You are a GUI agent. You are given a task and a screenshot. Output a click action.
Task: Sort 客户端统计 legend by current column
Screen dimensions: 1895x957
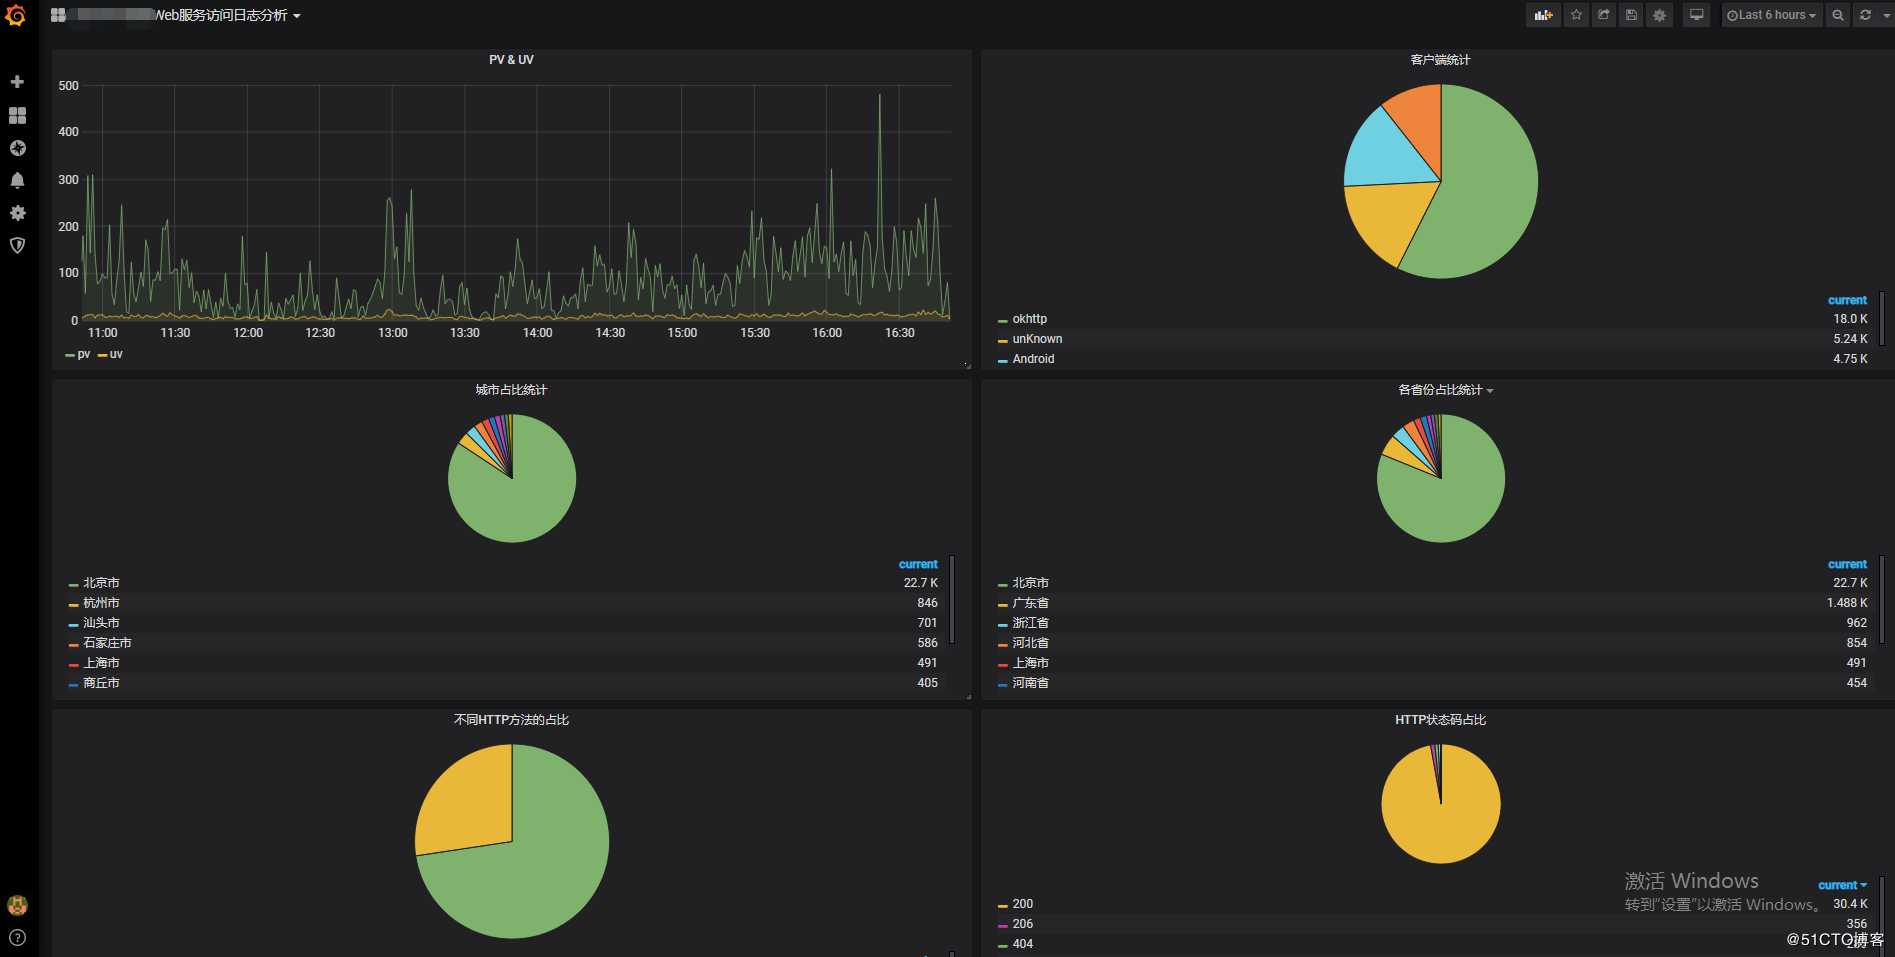coord(1847,300)
